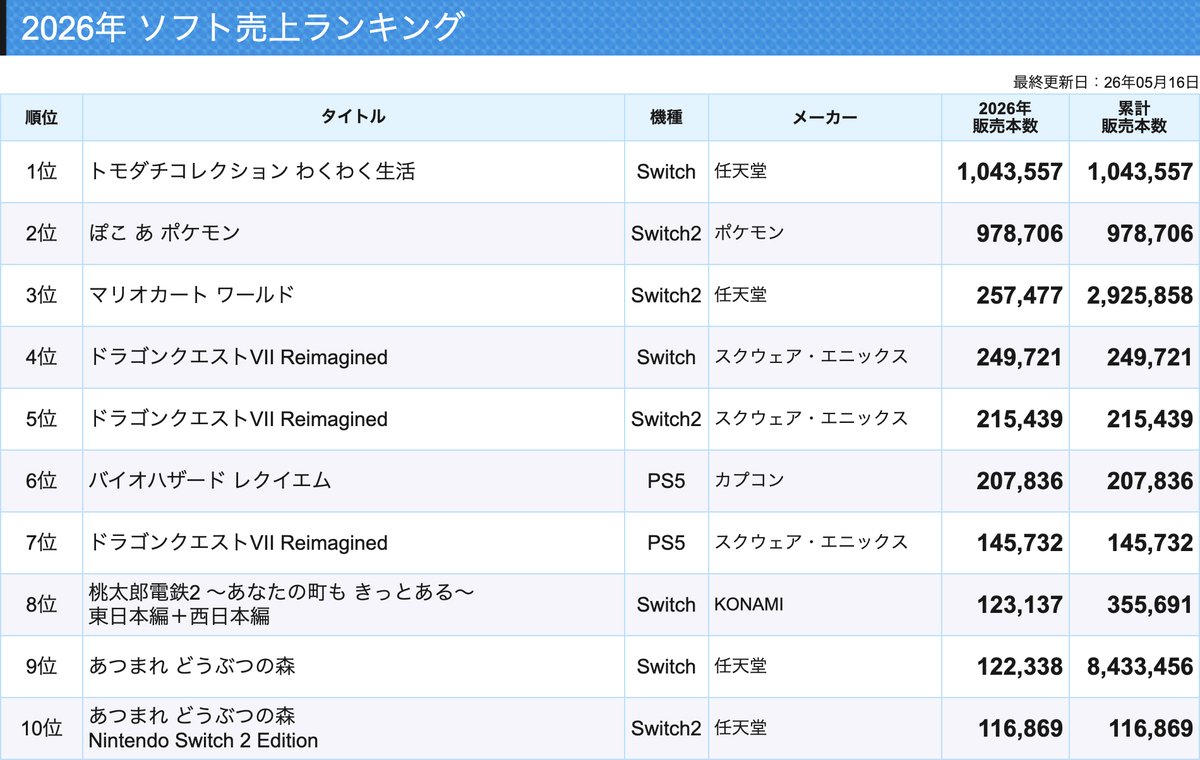
Task: Click rank cell 7位
Action: (x=42, y=543)
